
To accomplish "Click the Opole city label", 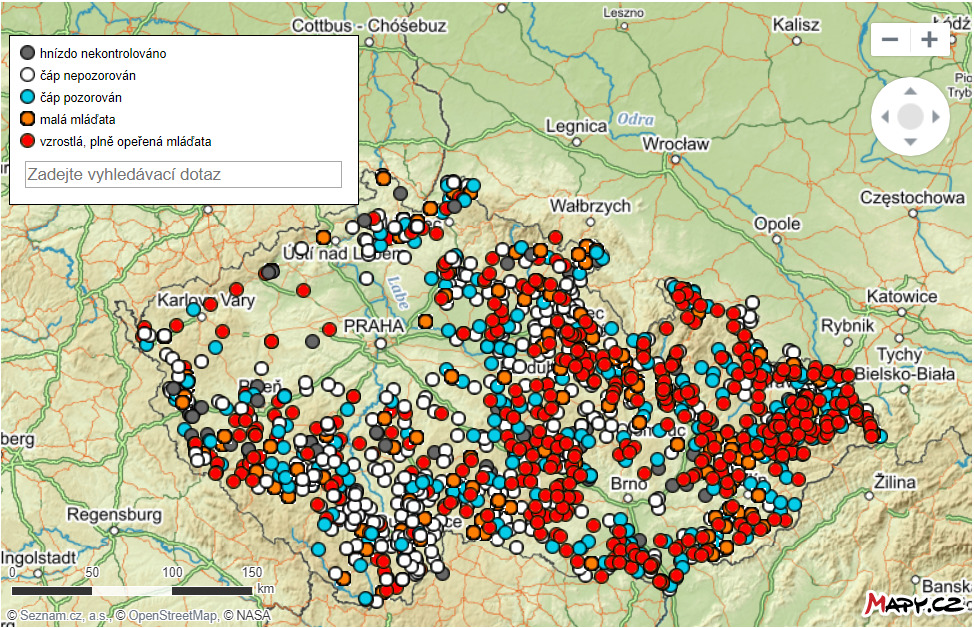I will point(777,224).
